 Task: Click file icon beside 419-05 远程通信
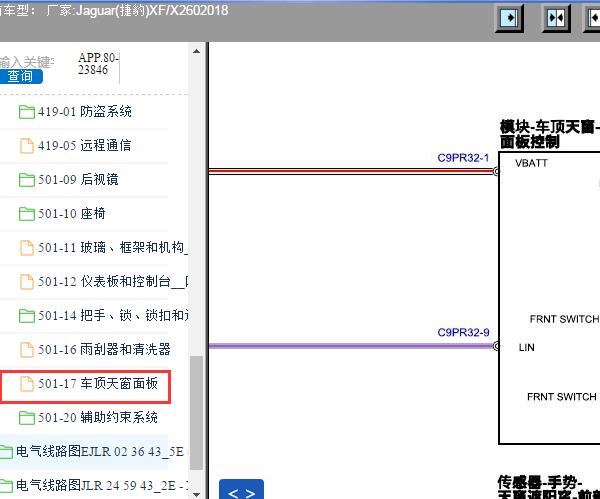click(x=26, y=146)
